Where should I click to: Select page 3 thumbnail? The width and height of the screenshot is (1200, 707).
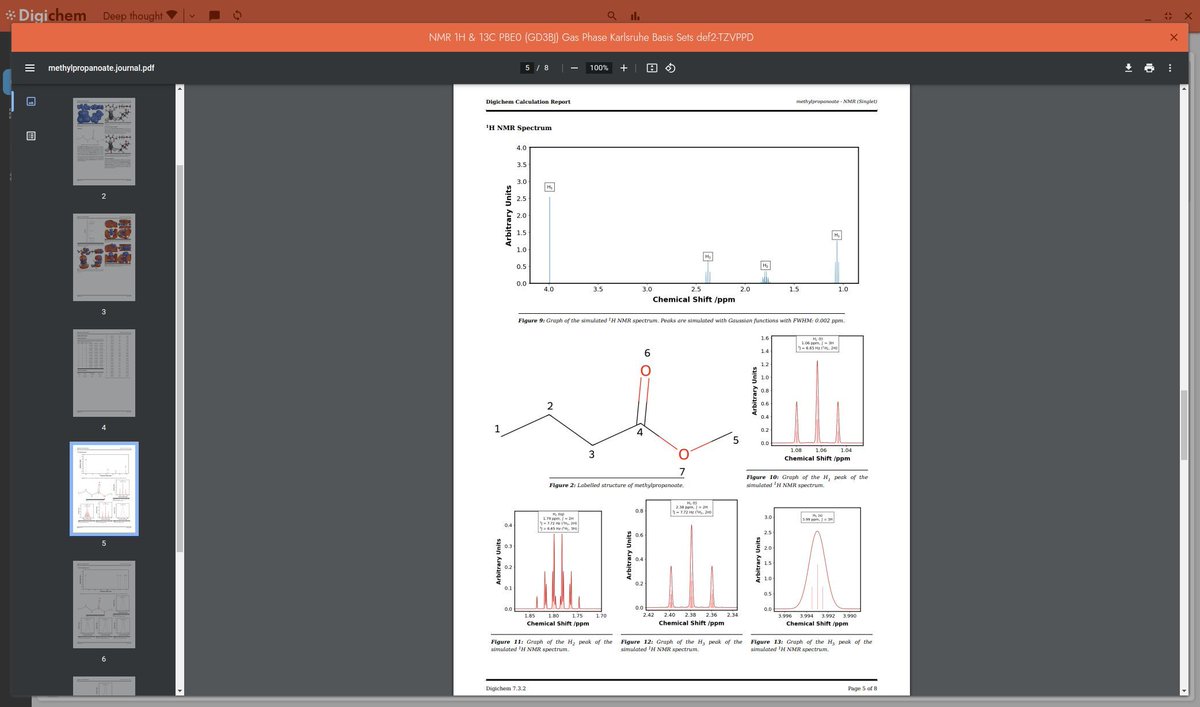point(104,257)
